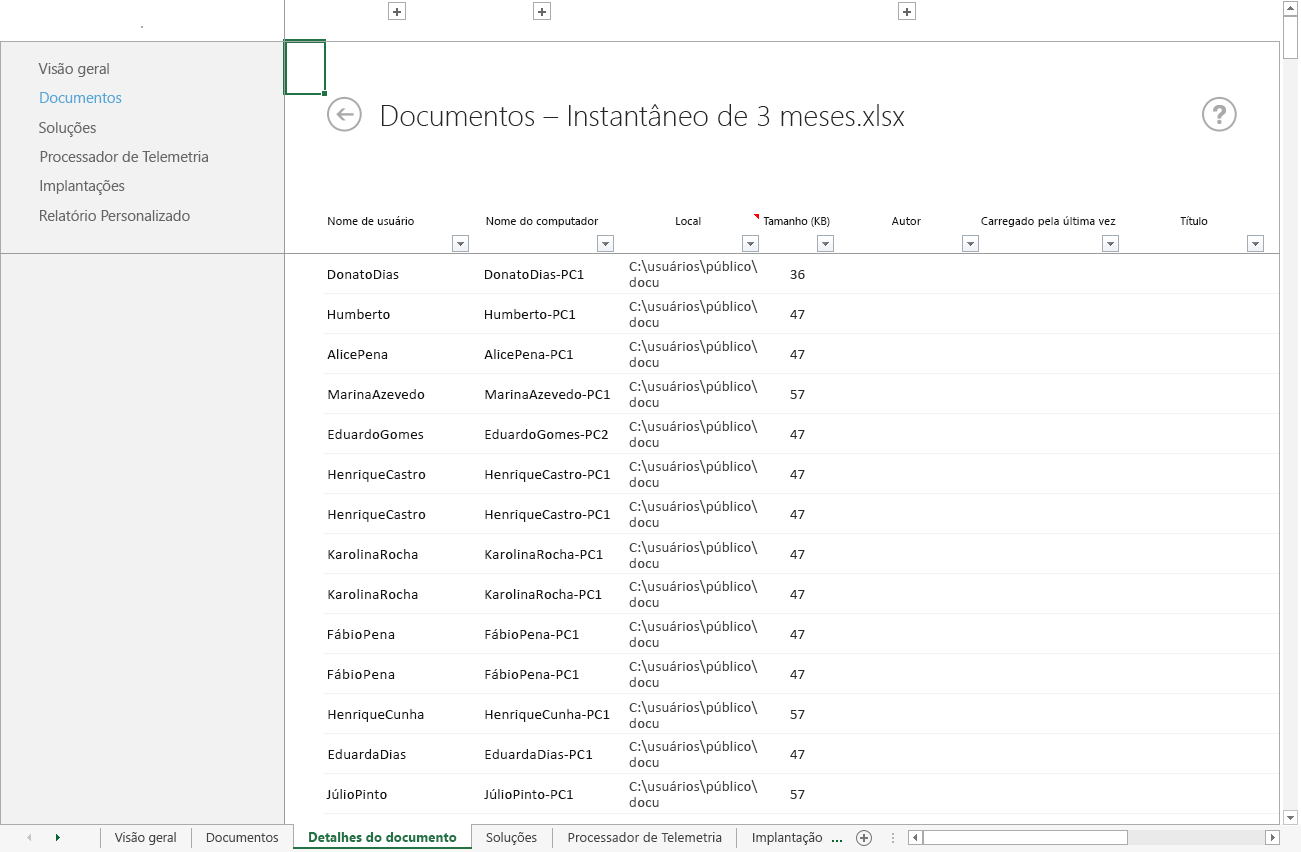Image resolution: width=1301 pixels, height=852 pixels.
Task: Select the DonatoDias-PC1 computer cell
Action: click(x=534, y=274)
